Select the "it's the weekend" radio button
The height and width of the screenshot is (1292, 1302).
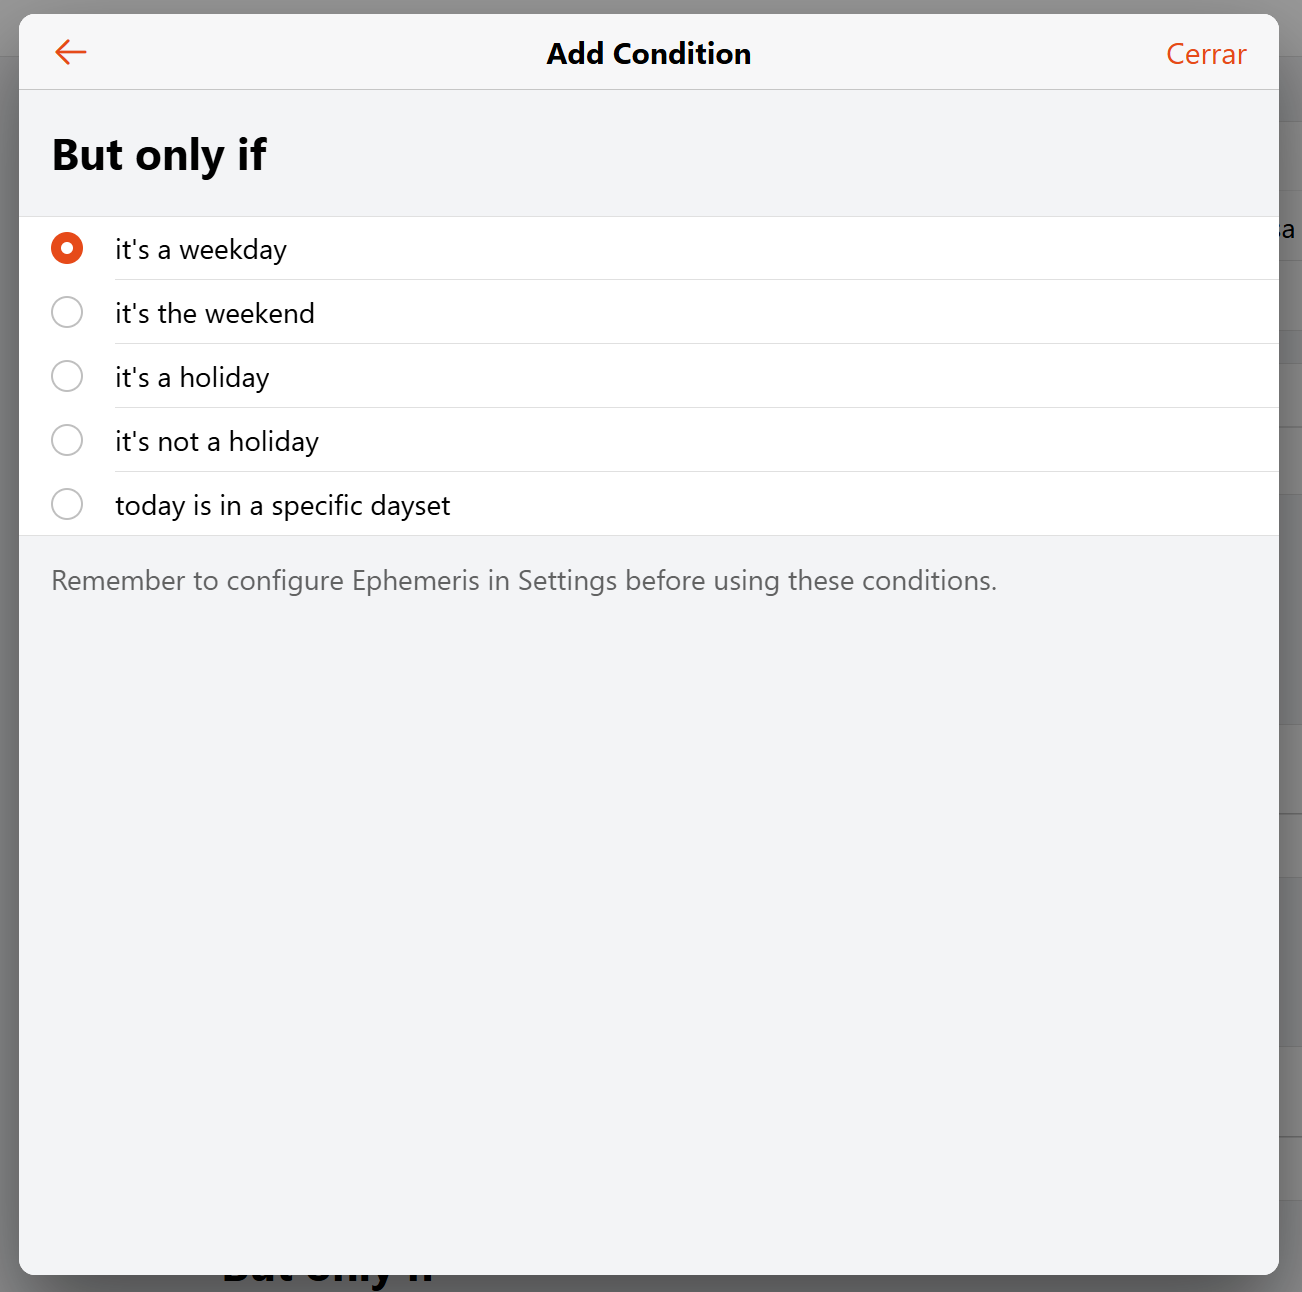coord(67,312)
